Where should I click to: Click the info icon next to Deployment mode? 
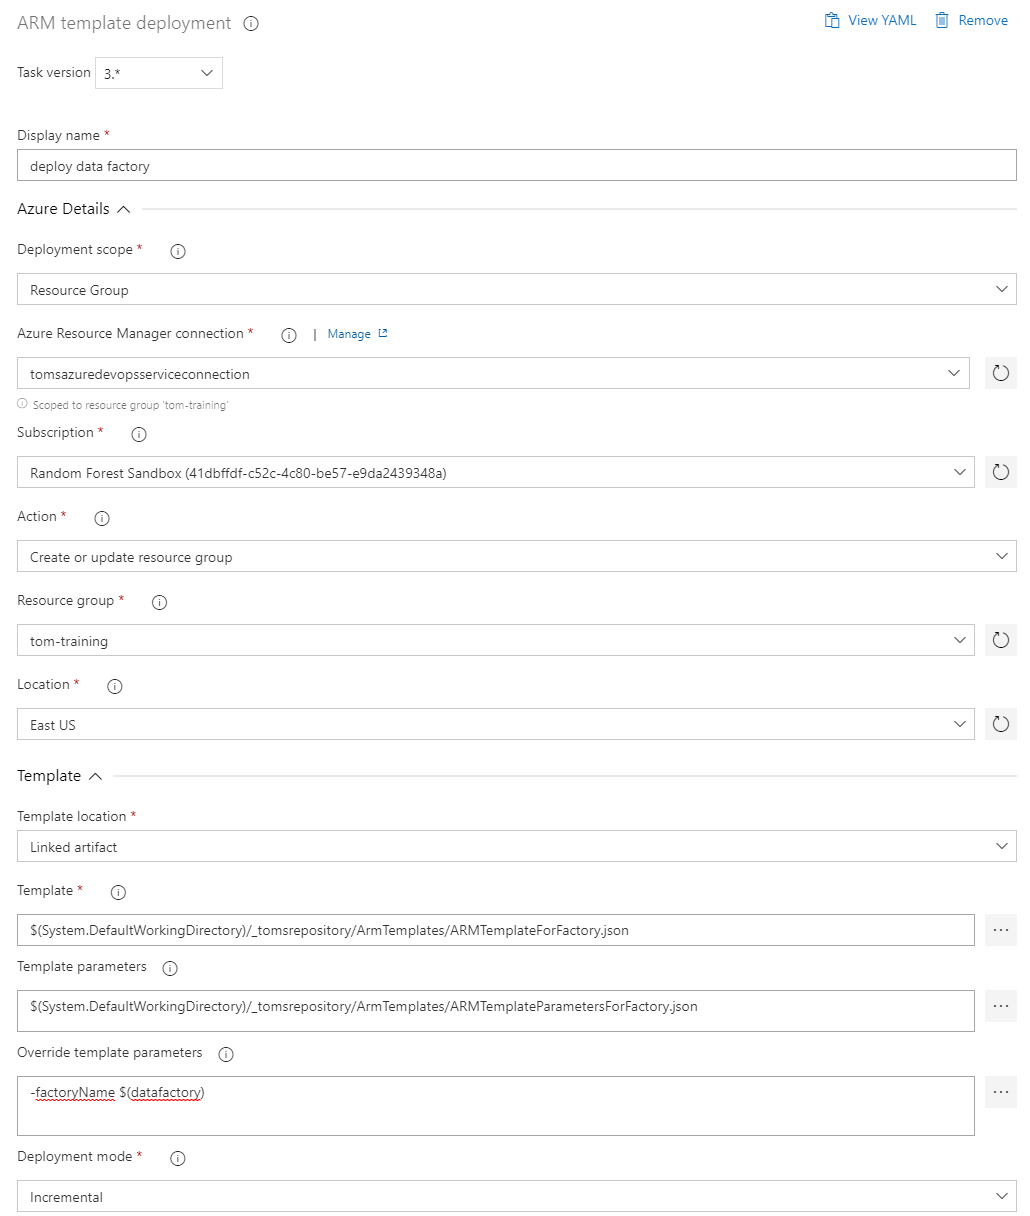(x=178, y=1159)
